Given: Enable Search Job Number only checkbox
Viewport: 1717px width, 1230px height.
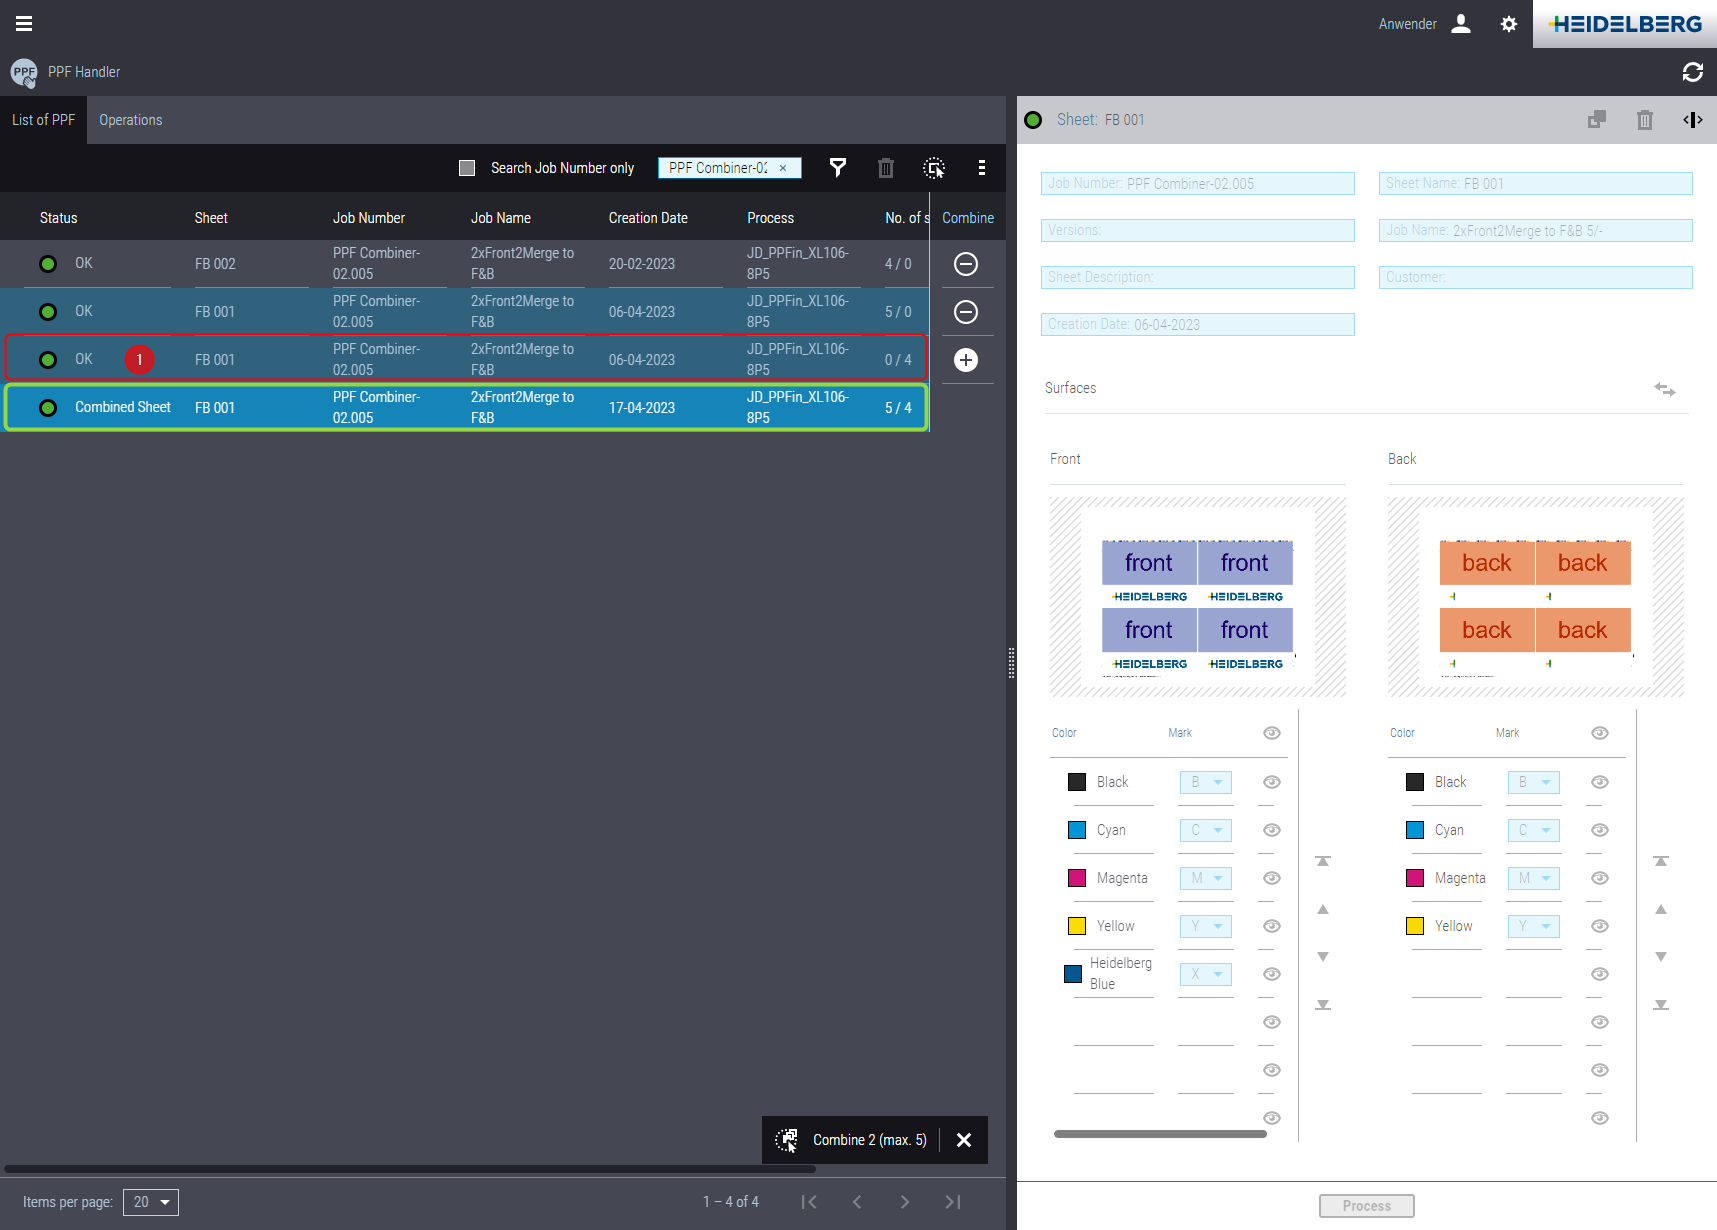Looking at the screenshot, I should [x=467, y=168].
